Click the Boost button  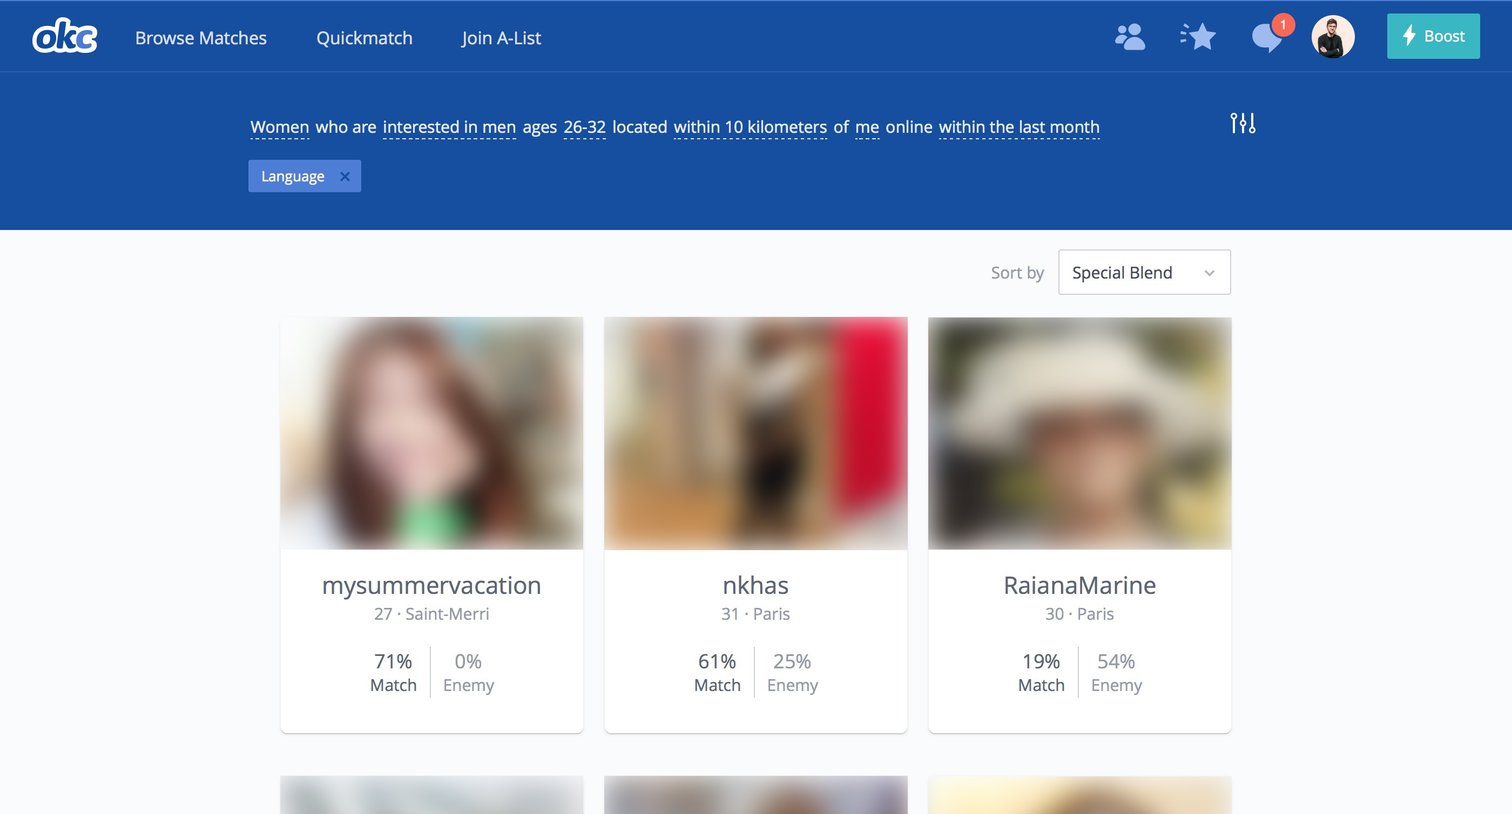[x=1433, y=36]
